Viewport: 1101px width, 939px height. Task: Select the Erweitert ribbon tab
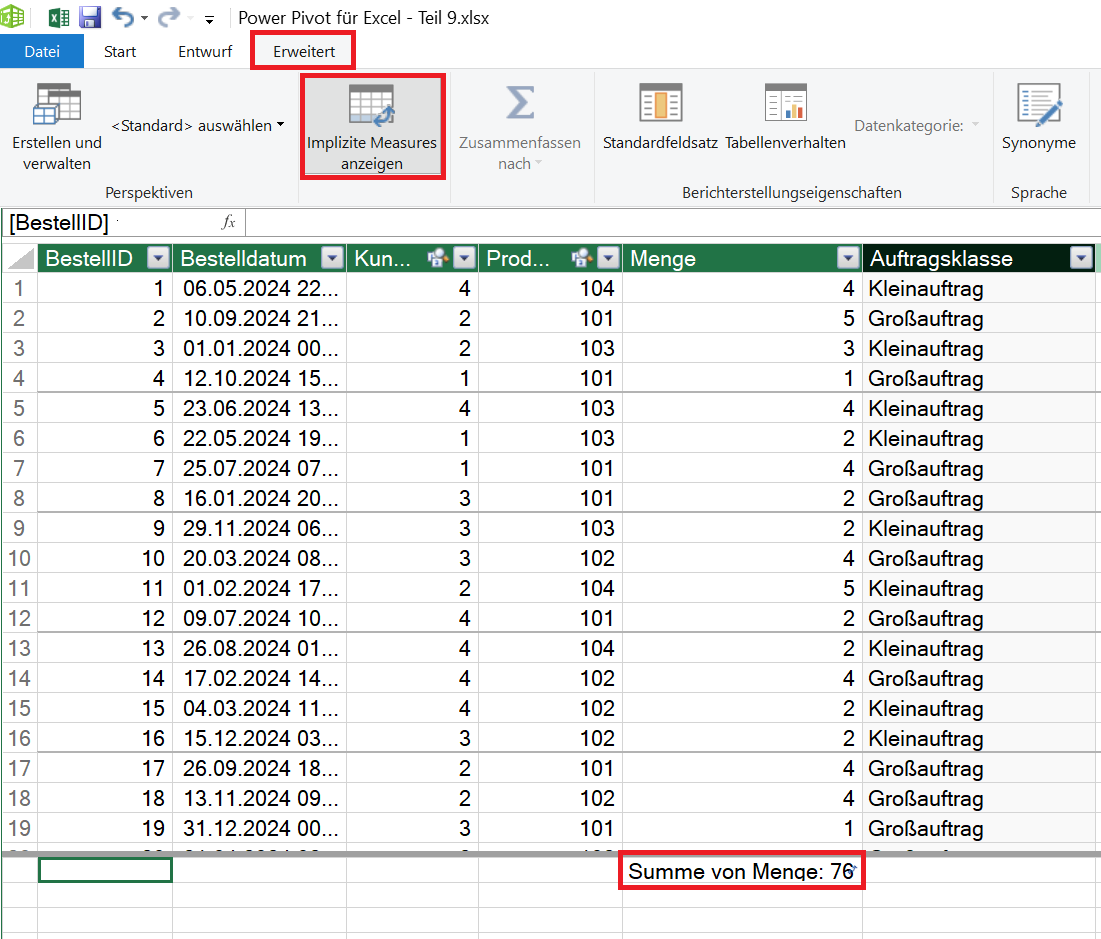point(304,51)
